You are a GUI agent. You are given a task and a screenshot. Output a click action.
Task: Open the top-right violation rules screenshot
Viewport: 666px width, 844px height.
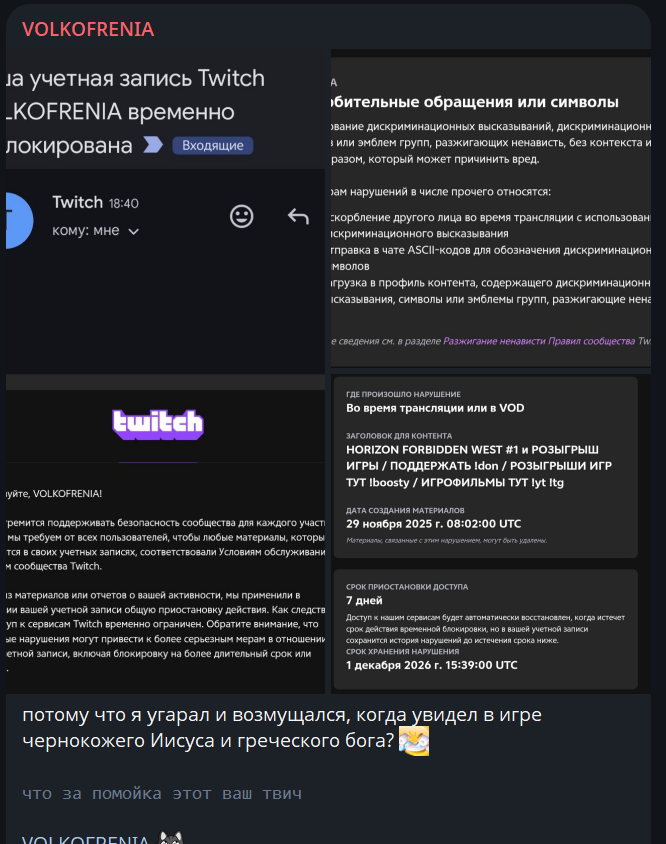coord(491,210)
